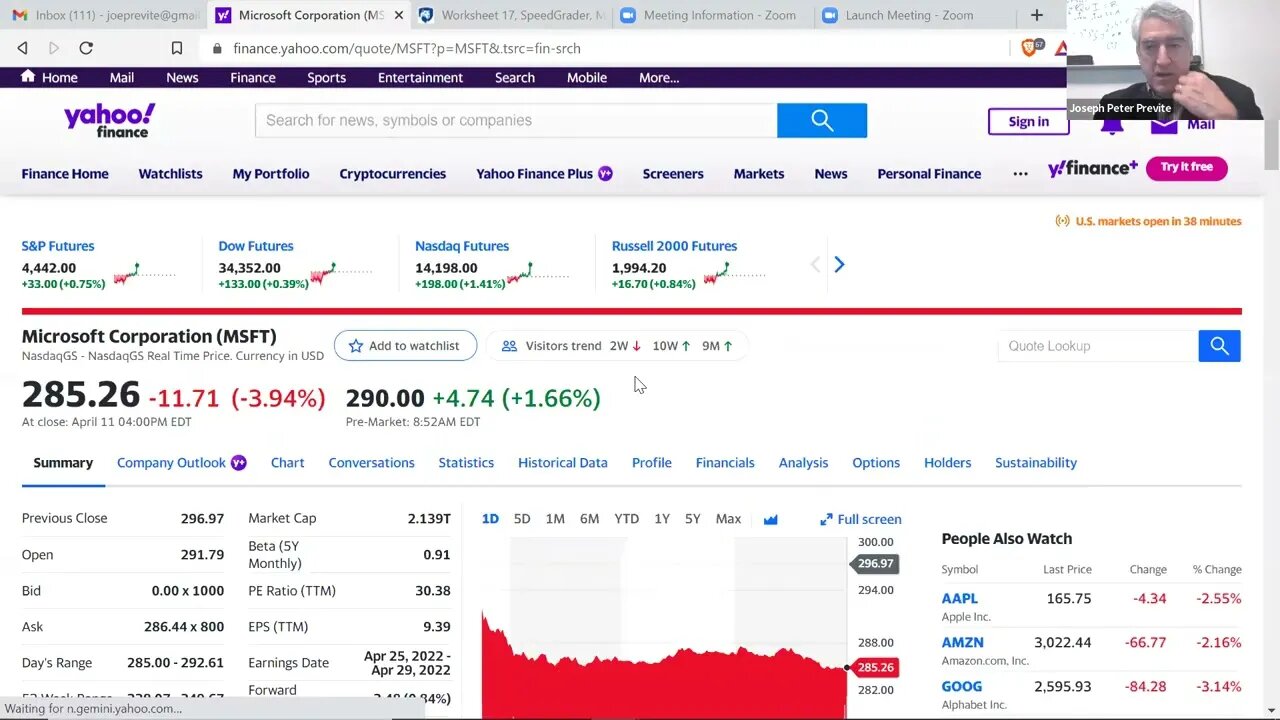Click the next arrow in futures carousel
This screenshot has width=1280, height=720.
click(839, 264)
